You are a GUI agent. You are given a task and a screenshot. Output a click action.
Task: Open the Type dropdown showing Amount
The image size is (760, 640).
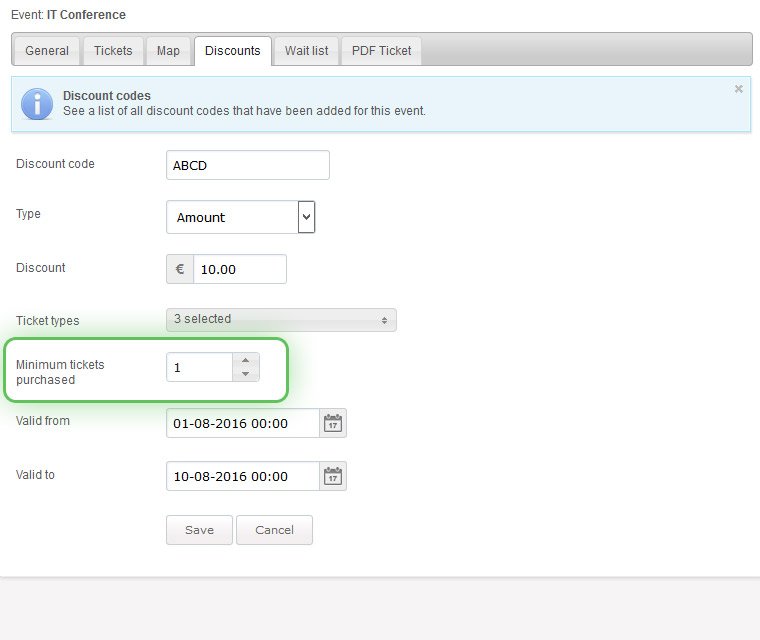click(240, 217)
